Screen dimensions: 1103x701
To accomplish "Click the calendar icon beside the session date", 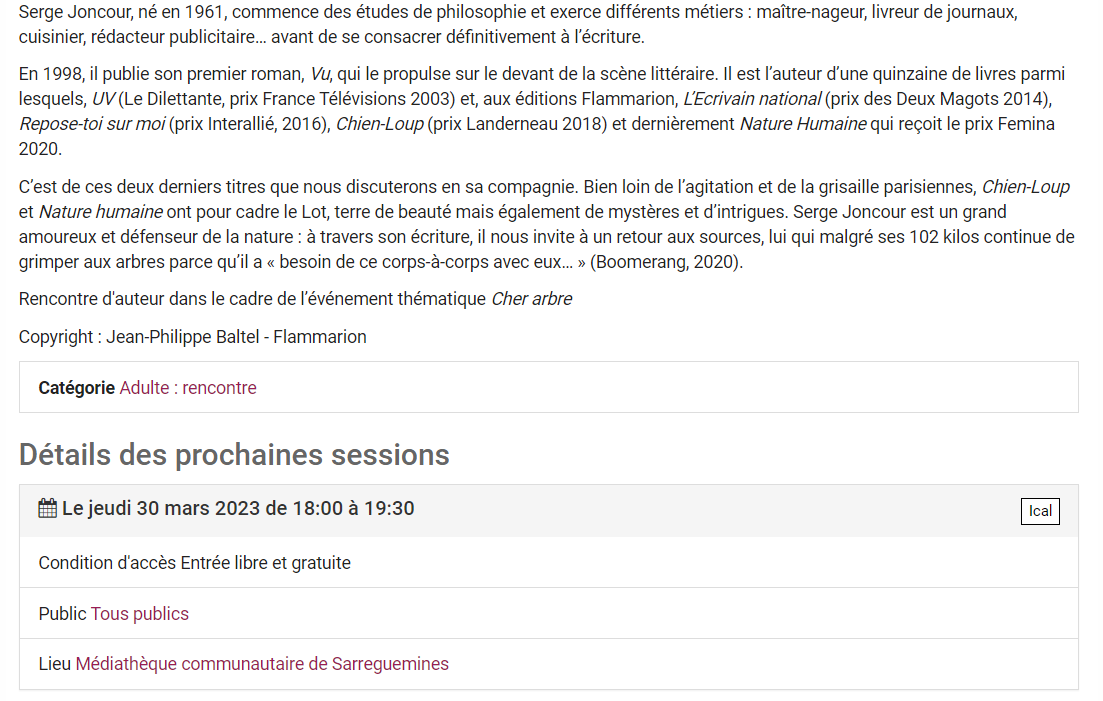I will coord(47,508).
